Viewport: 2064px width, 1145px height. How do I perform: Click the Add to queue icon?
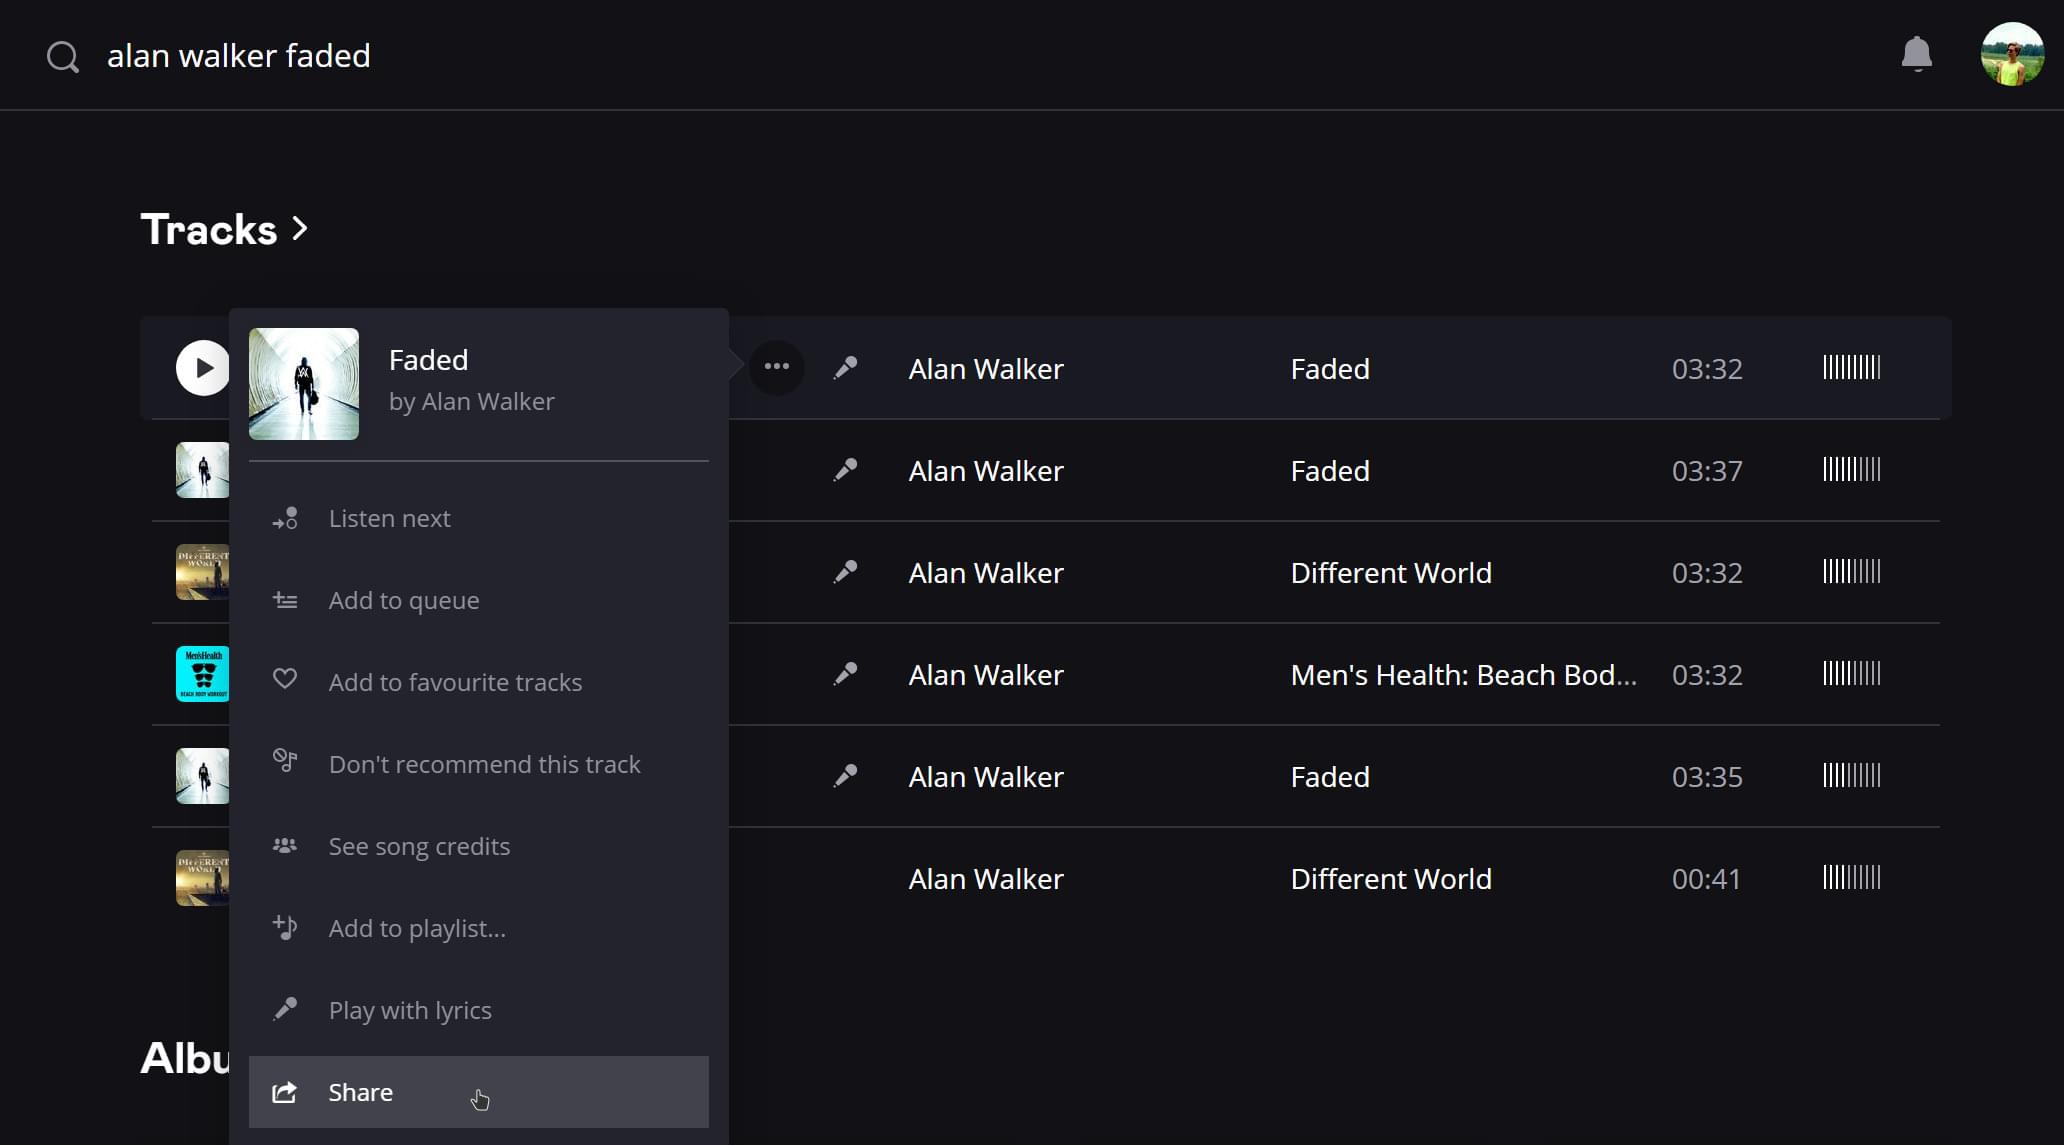pos(285,600)
